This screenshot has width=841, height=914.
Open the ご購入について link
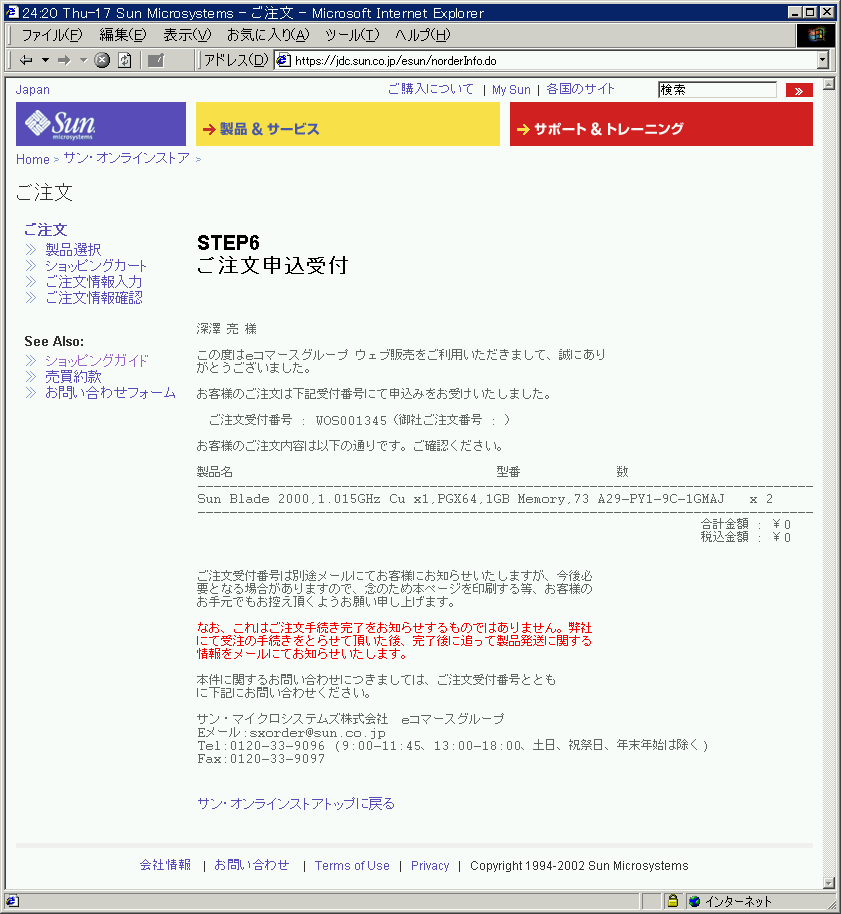pyautogui.click(x=431, y=89)
